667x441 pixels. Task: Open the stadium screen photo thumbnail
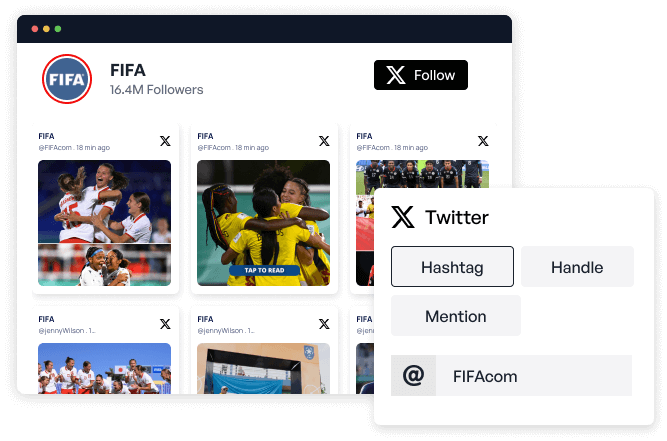[263, 368]
